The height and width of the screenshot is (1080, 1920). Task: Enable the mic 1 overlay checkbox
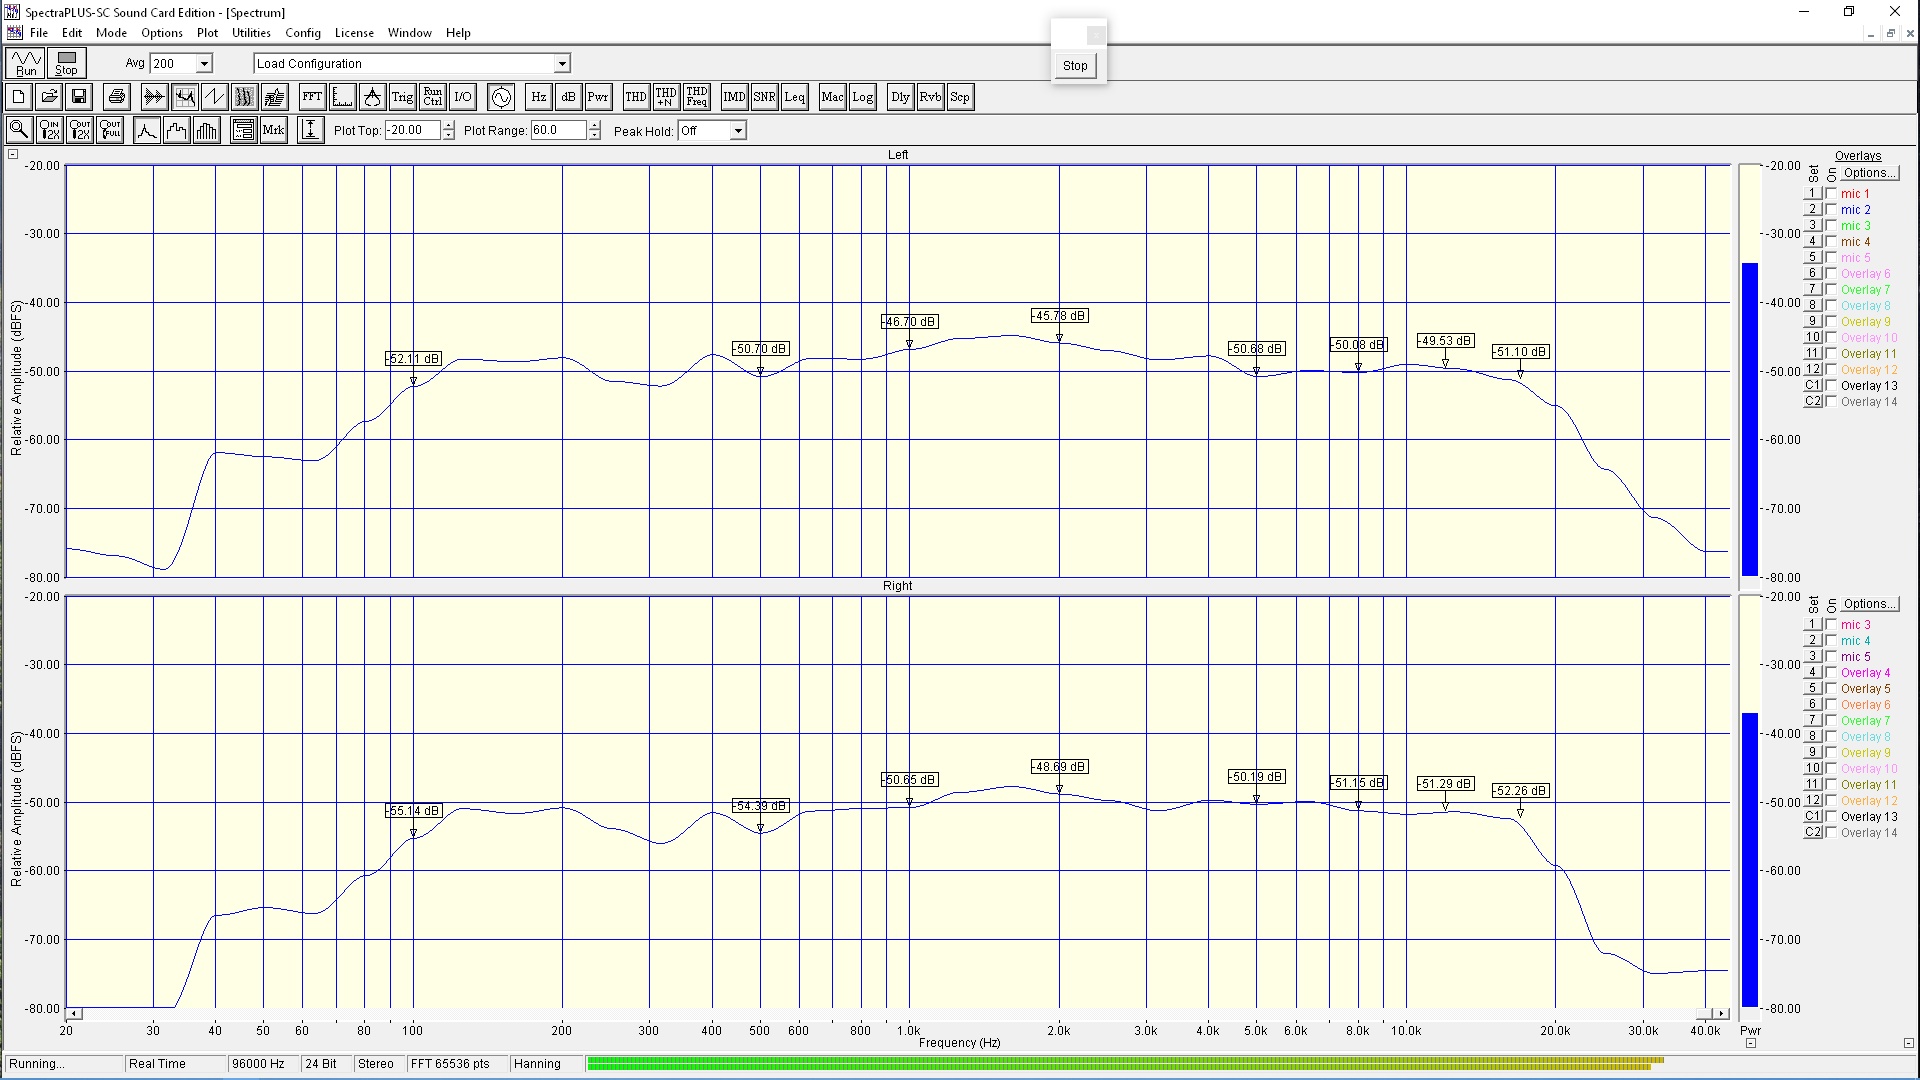[1831, 194]
